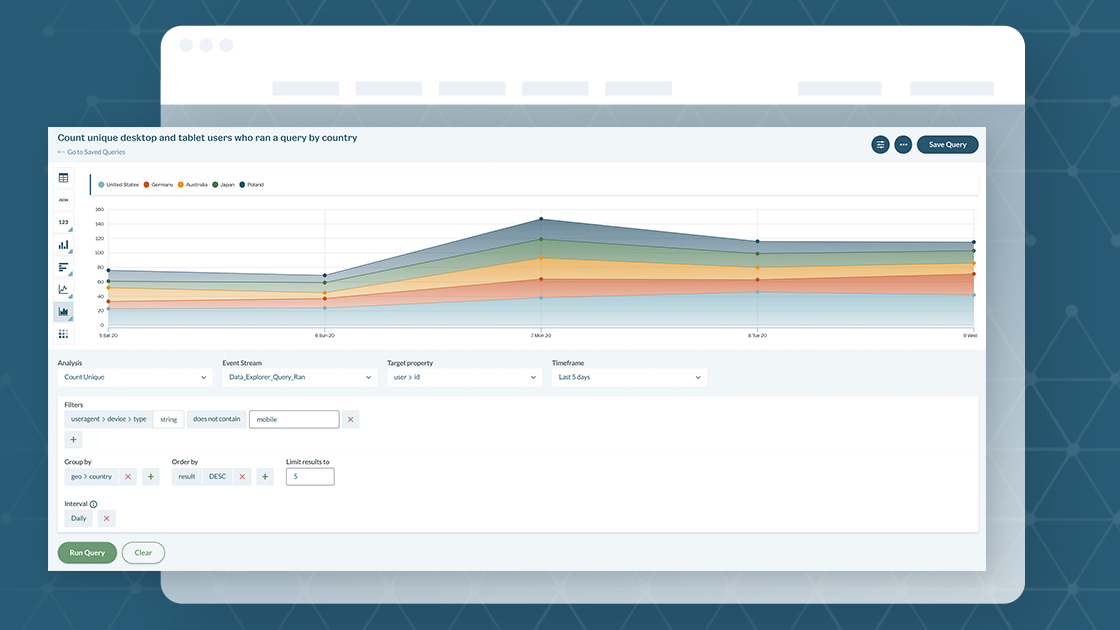Viewport: 1120px width, 630px height.
Task: Click the Limit results input showing 5
Action: click(310, 476)
